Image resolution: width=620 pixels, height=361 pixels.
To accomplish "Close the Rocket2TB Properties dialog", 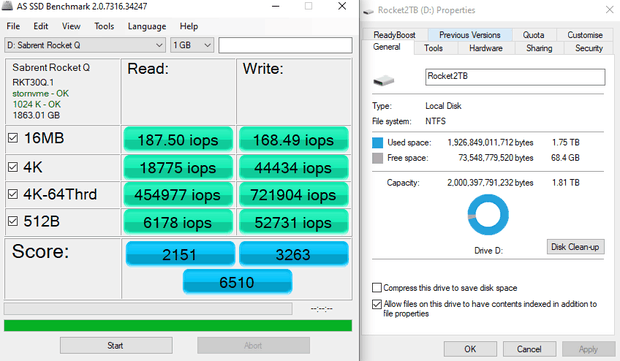I will (609, 10).
